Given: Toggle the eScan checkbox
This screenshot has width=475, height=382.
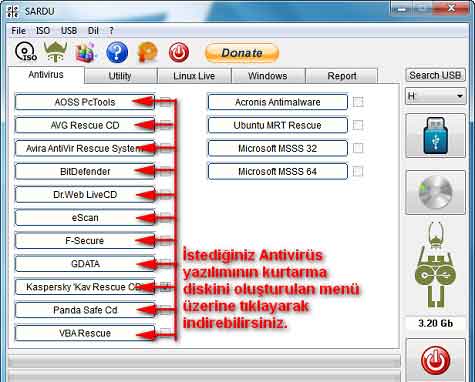Looking at the screenshot, I should click(165, 218).
